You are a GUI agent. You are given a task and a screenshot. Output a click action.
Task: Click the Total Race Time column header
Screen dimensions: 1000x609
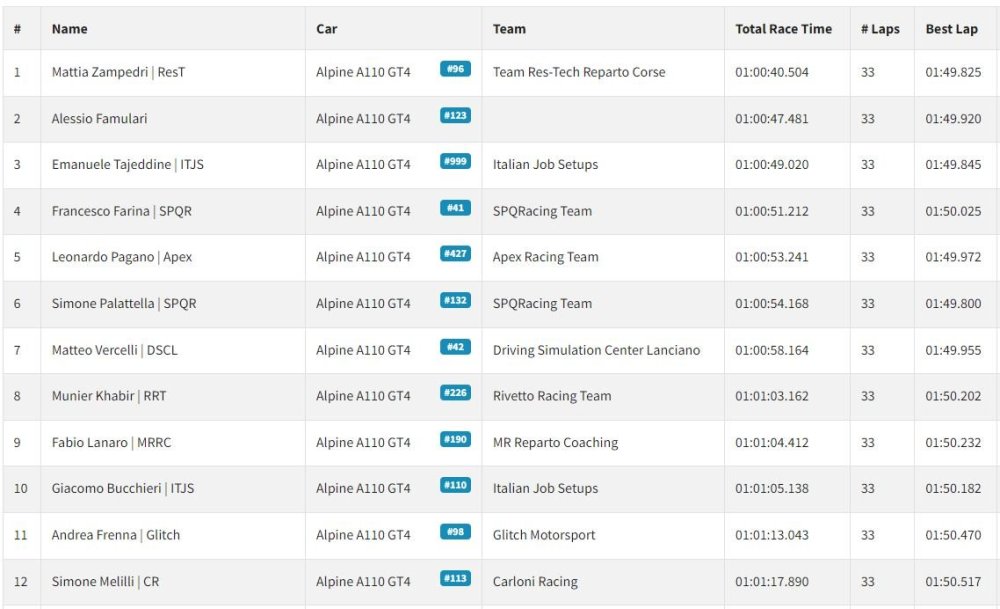[783, 29]
